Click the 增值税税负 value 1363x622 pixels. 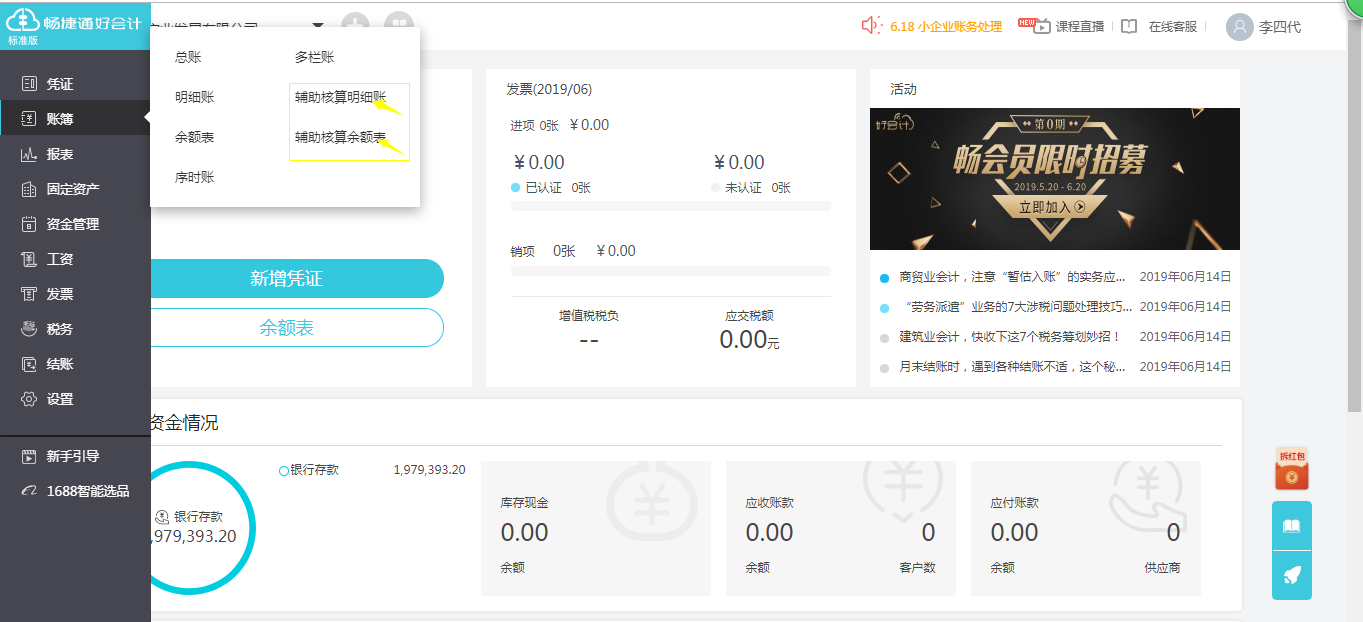(589, 340)
